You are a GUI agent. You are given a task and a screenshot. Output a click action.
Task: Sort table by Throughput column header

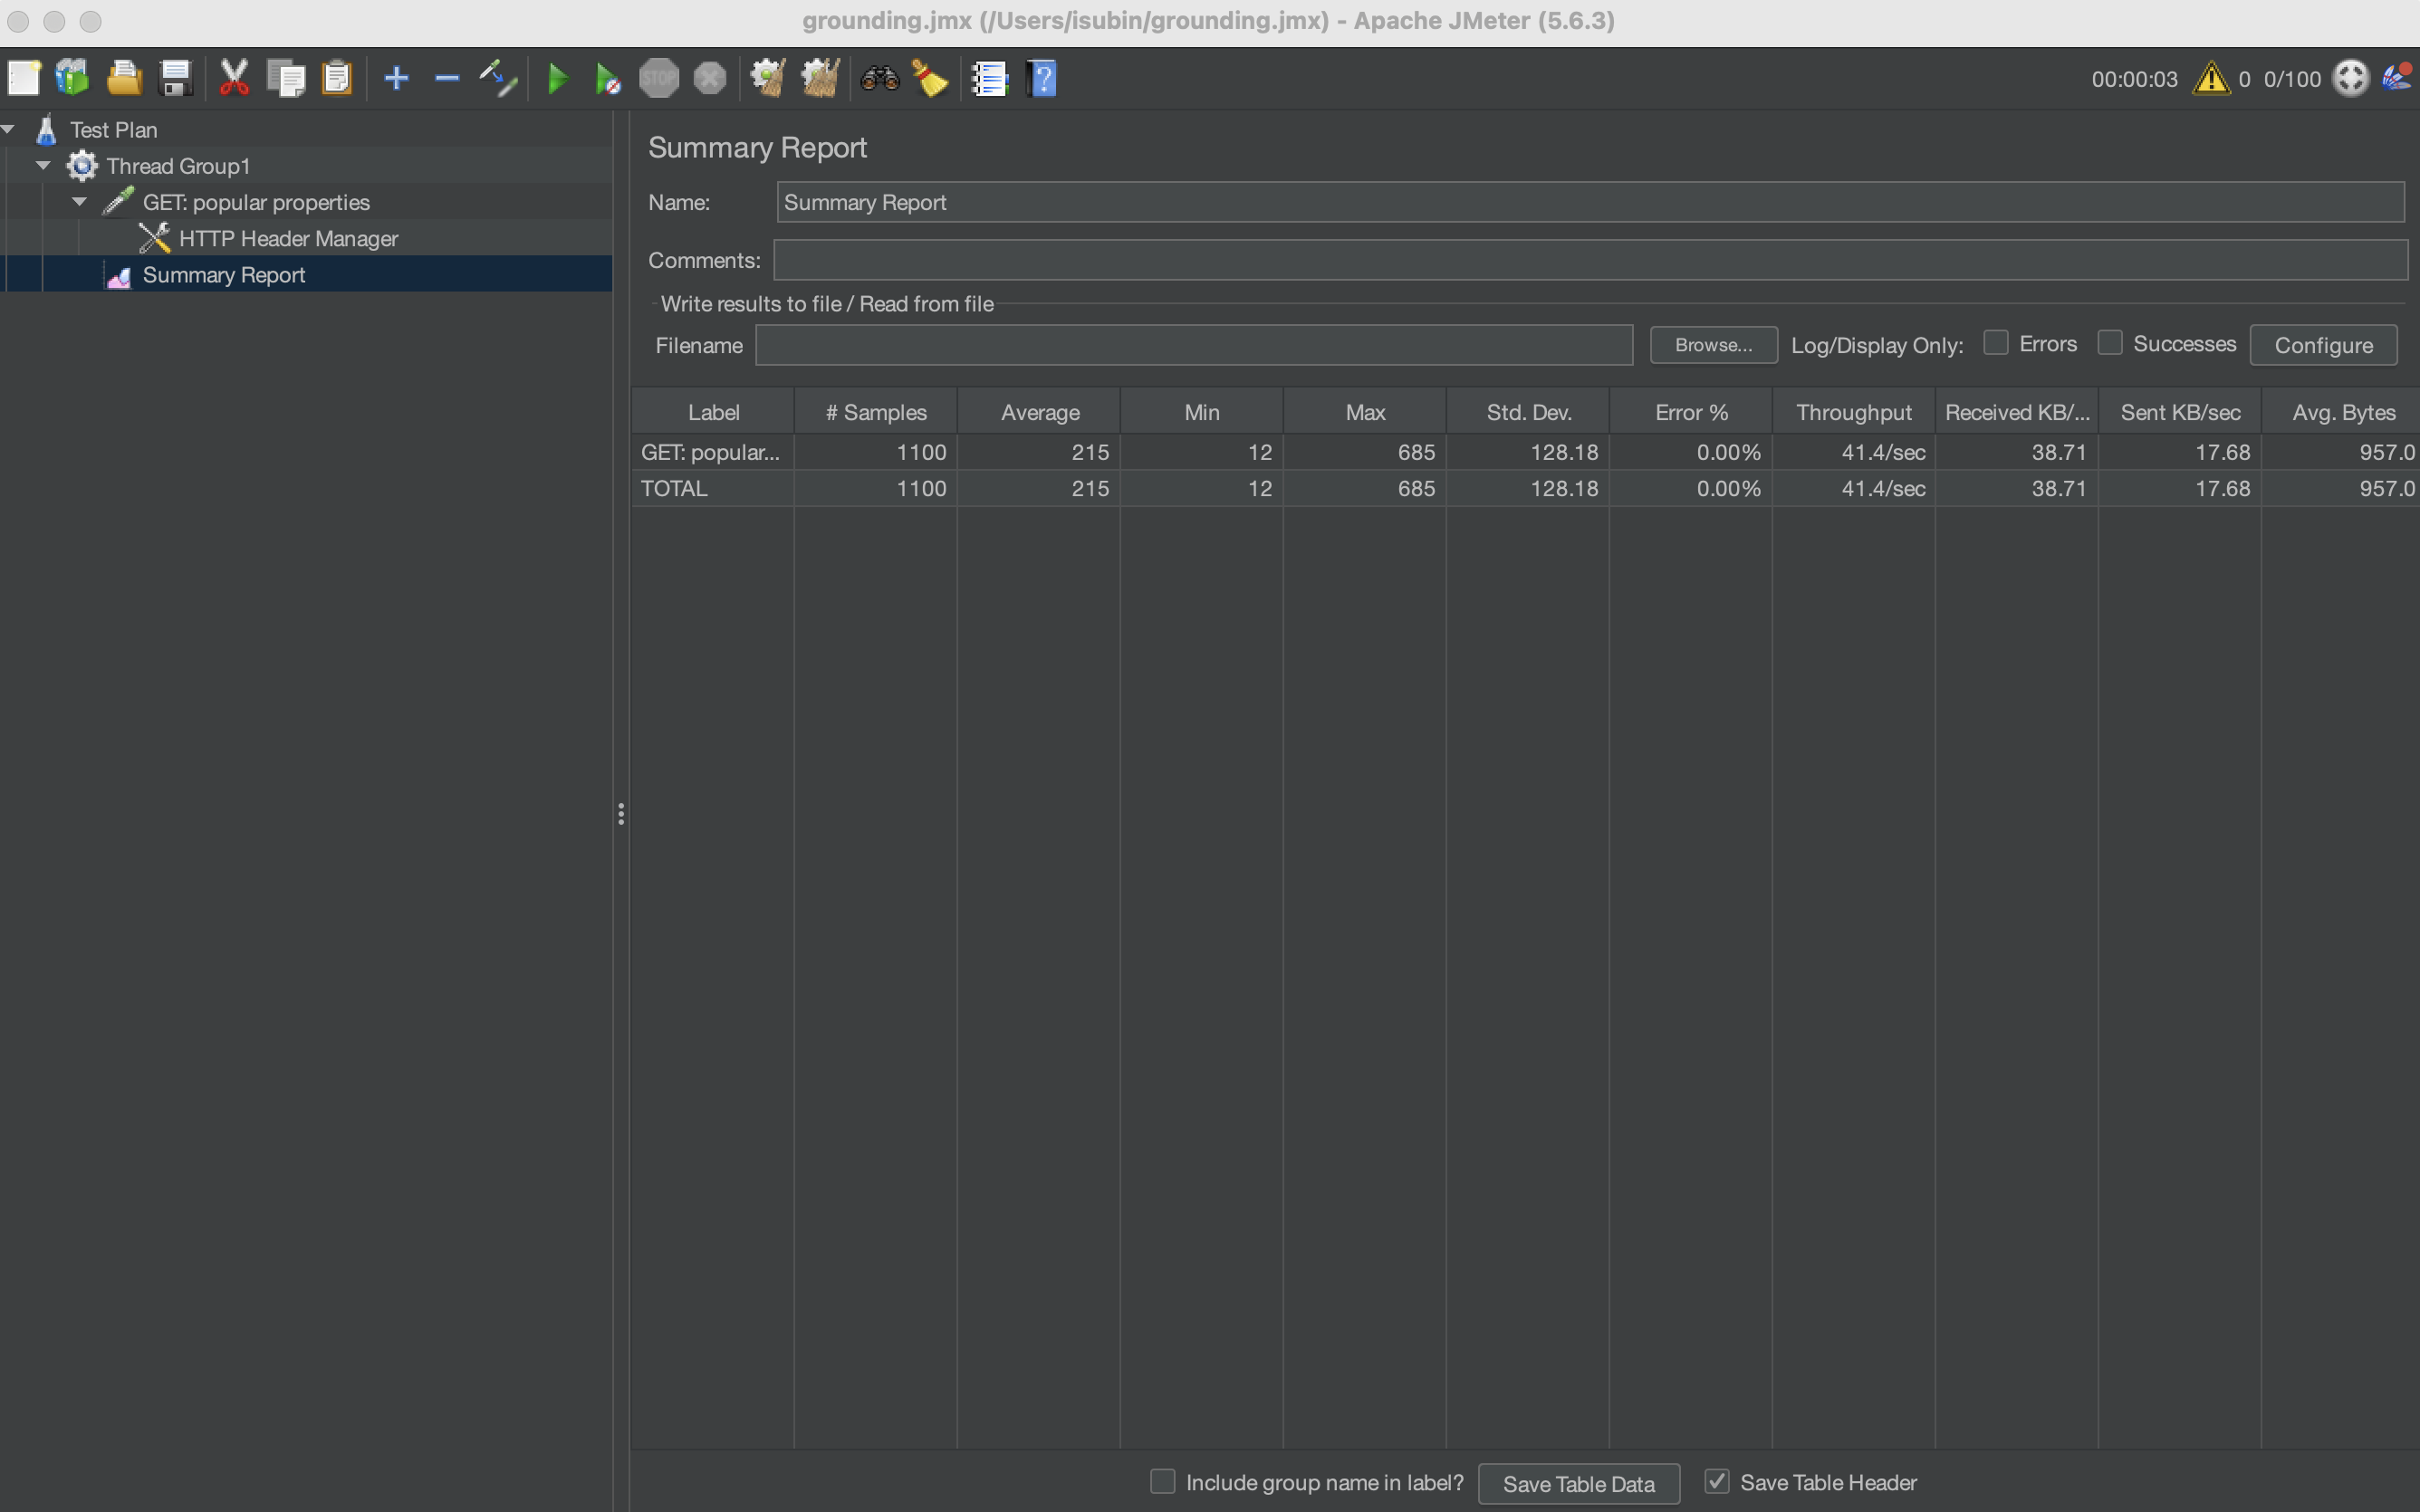pos(1853,412)
